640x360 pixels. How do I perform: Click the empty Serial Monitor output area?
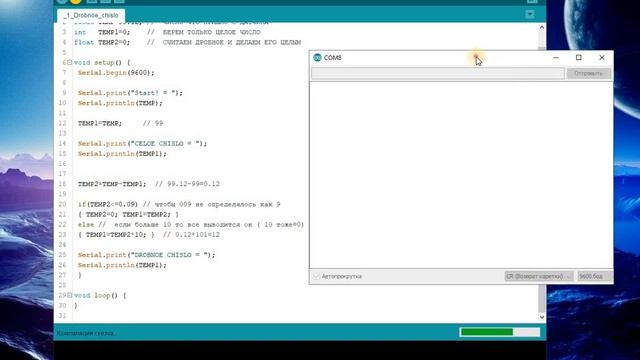(x=461, y=175)
